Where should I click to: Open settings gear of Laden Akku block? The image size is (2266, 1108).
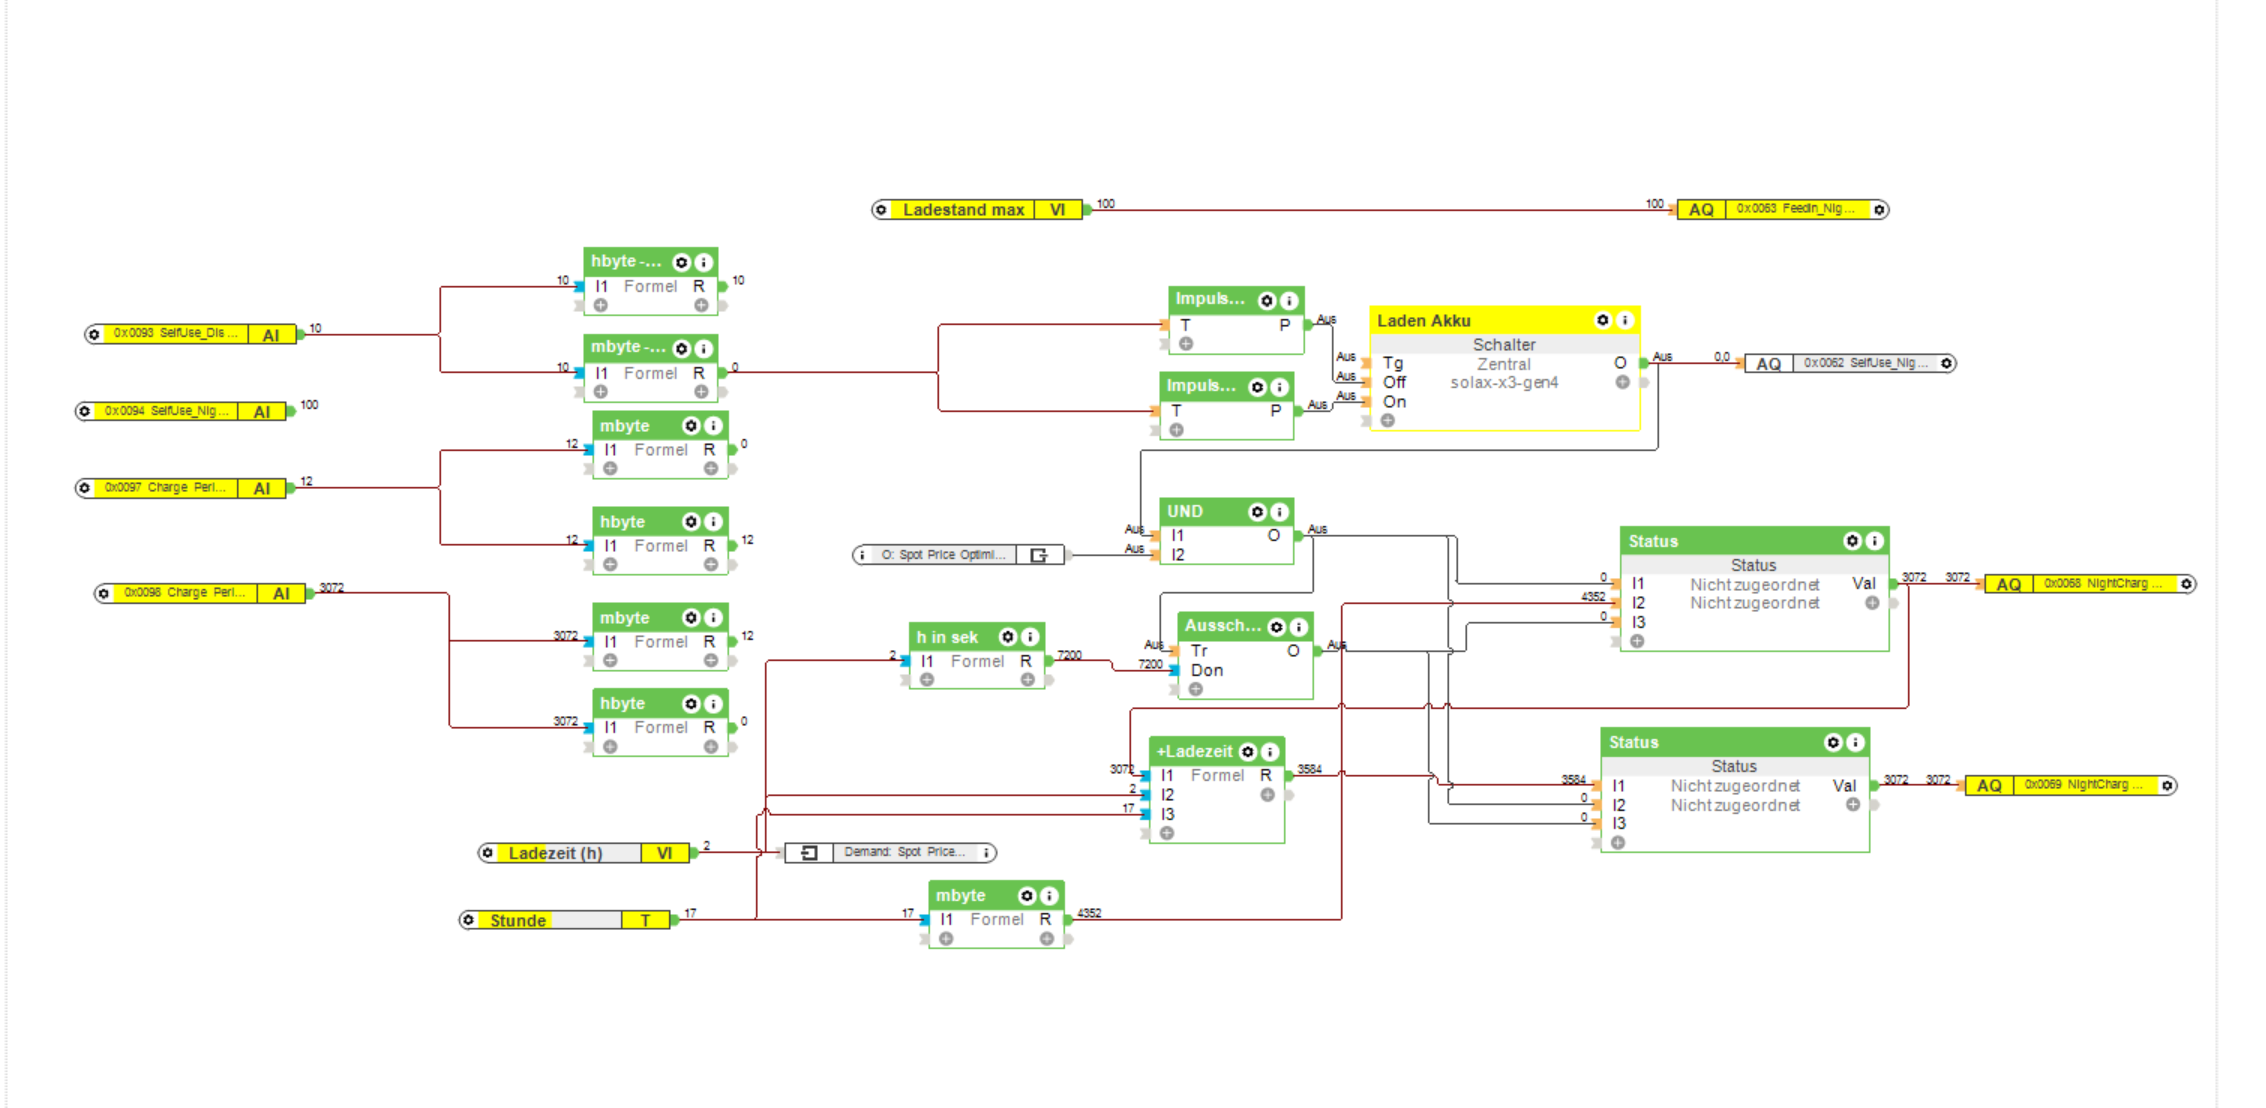(x=1602, y=320)
